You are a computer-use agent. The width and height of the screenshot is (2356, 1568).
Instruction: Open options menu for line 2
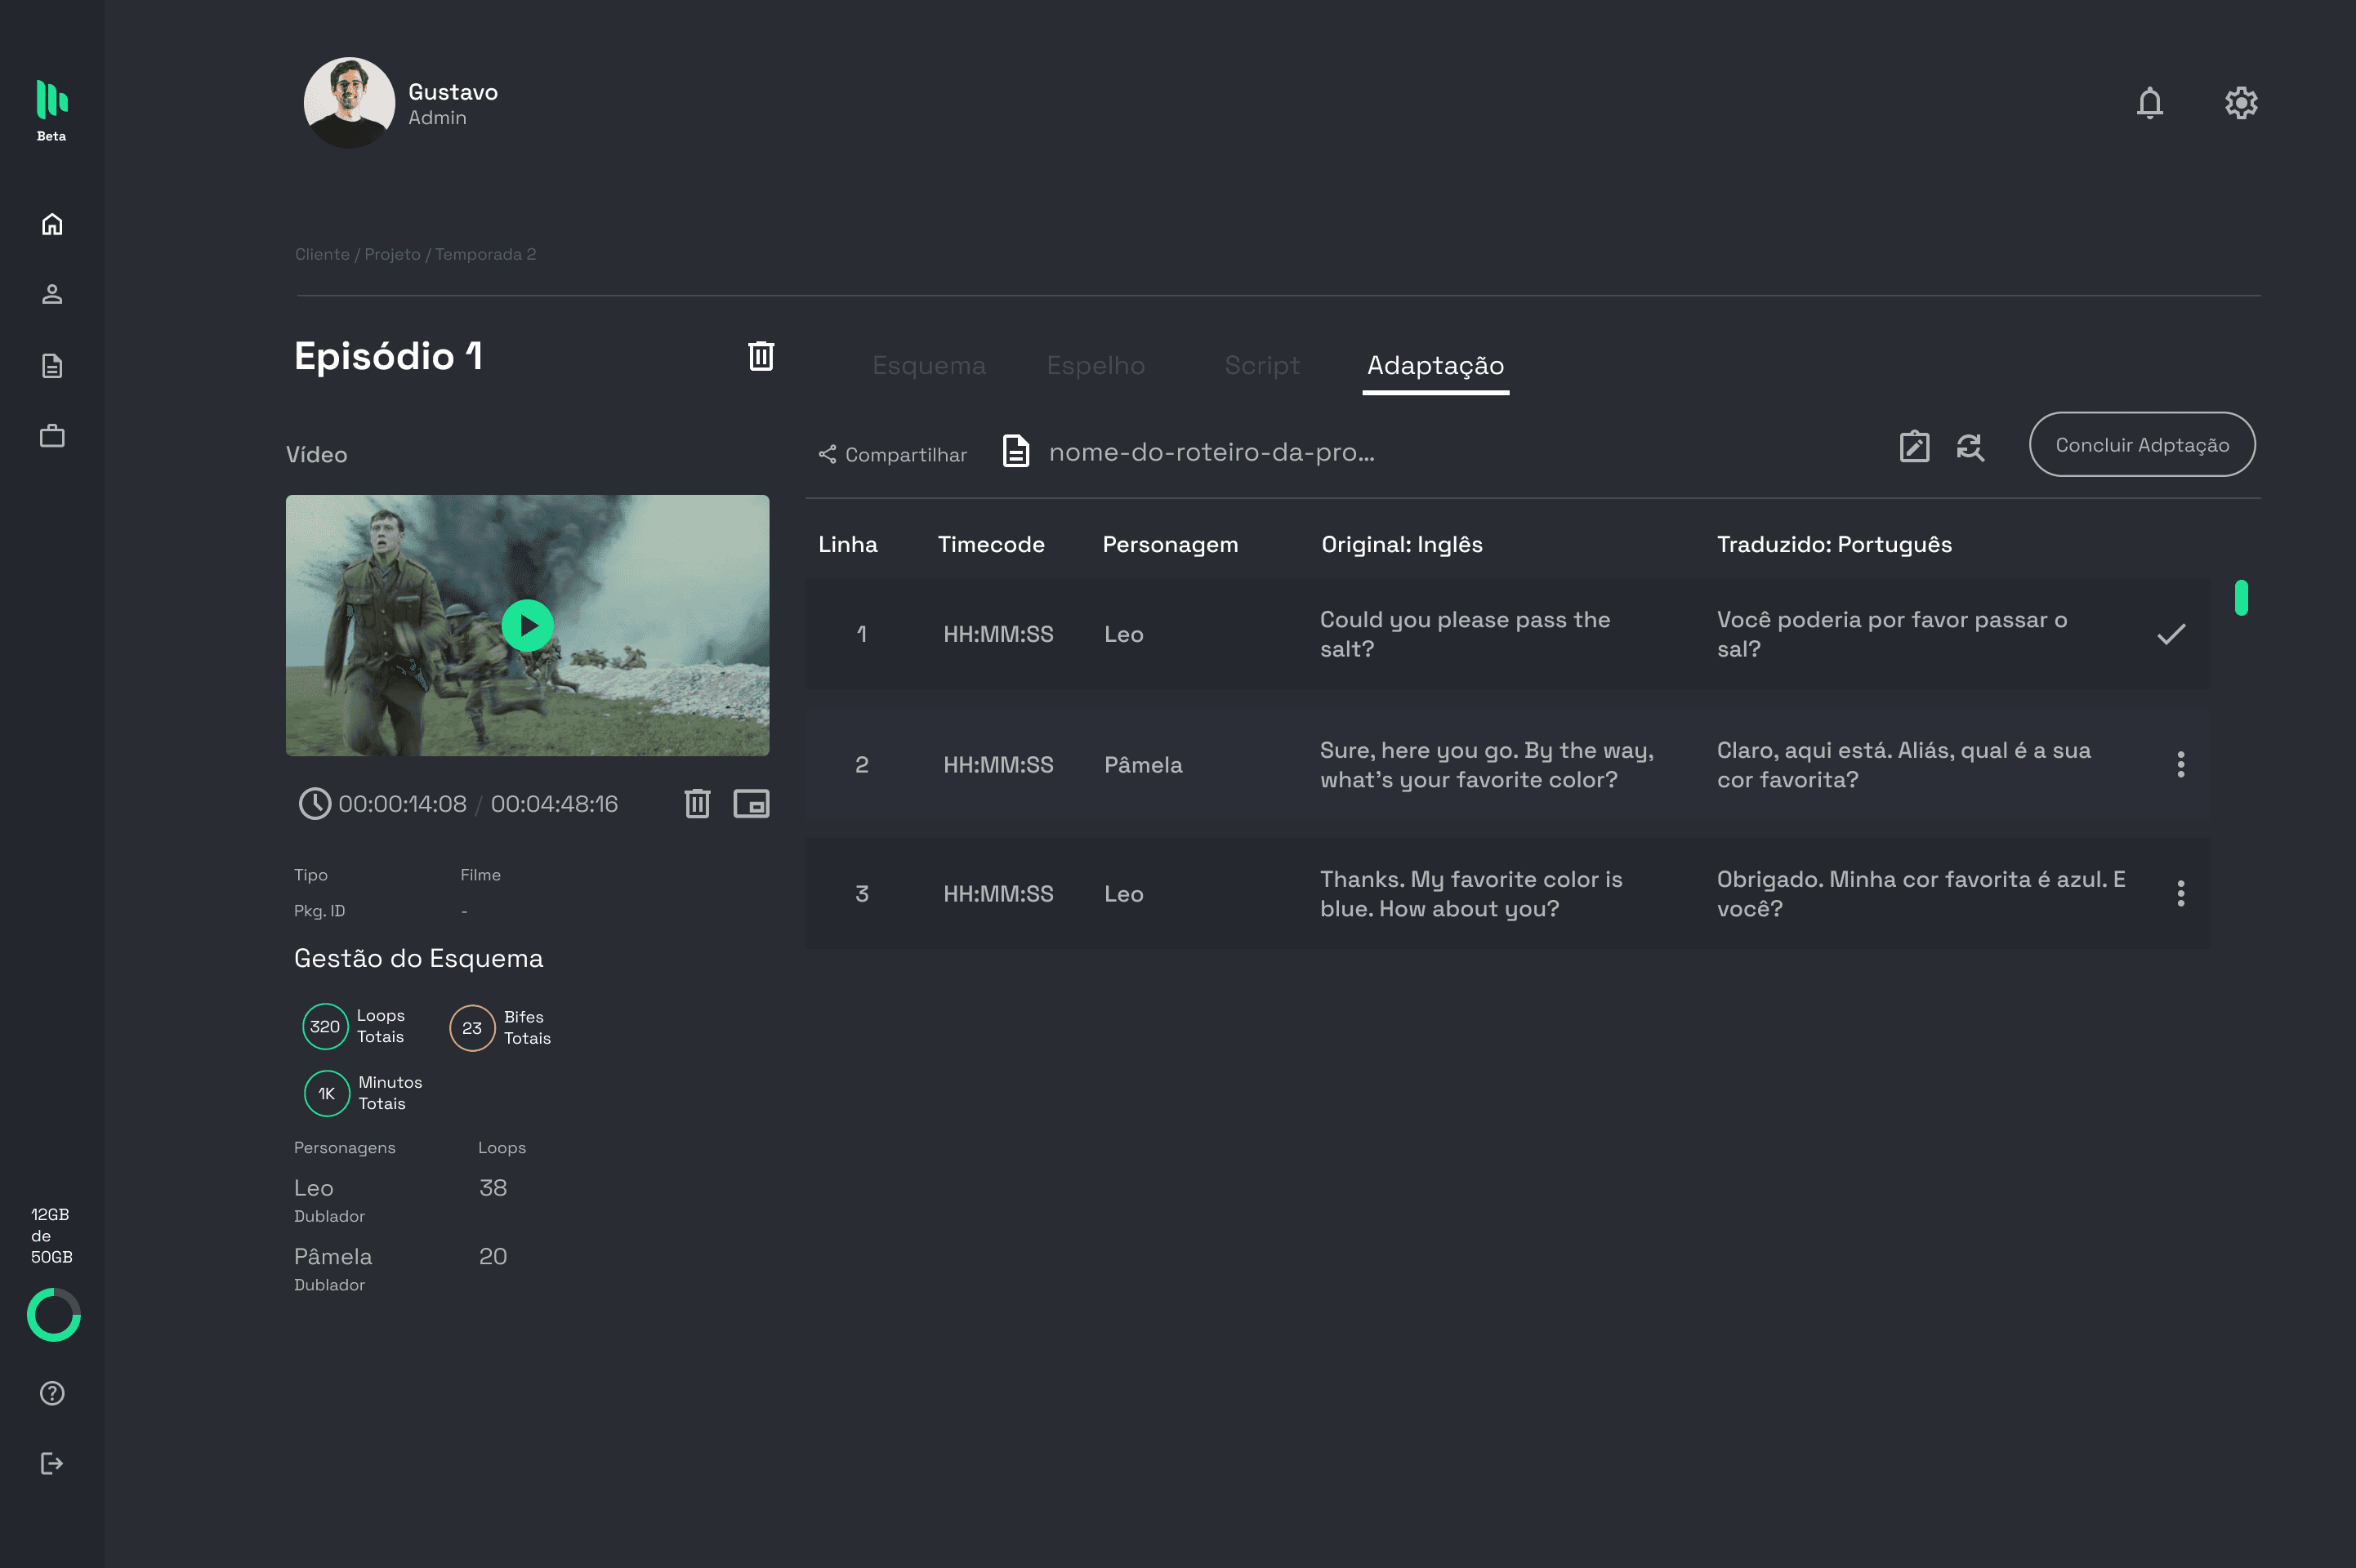click(x=2180, y=765)
